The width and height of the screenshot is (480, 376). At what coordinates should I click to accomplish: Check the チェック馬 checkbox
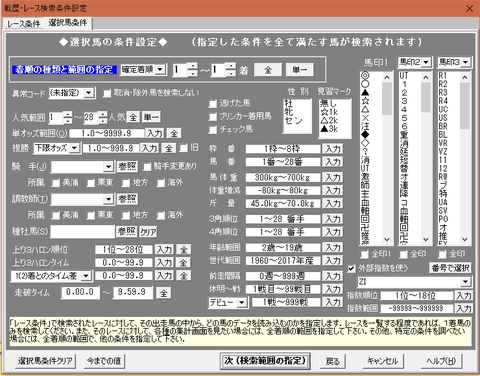212,130
